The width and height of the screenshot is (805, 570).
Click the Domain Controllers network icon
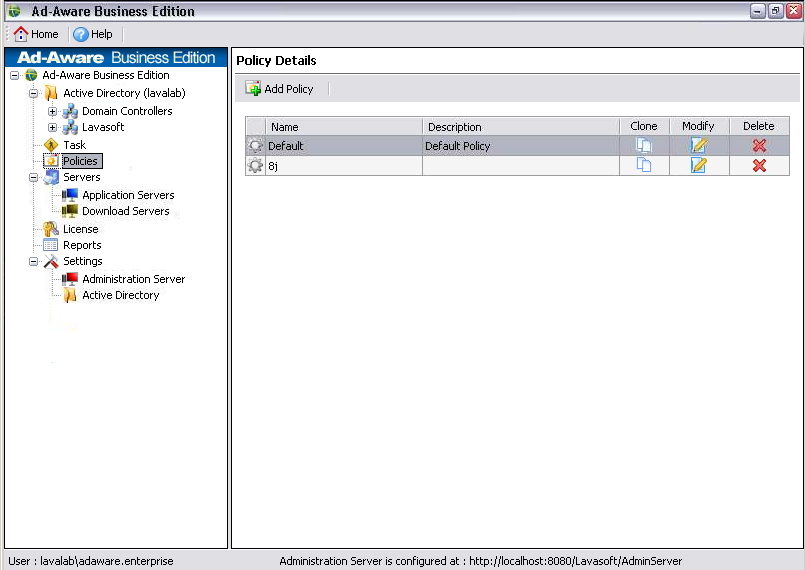click(x=70, y=111)
